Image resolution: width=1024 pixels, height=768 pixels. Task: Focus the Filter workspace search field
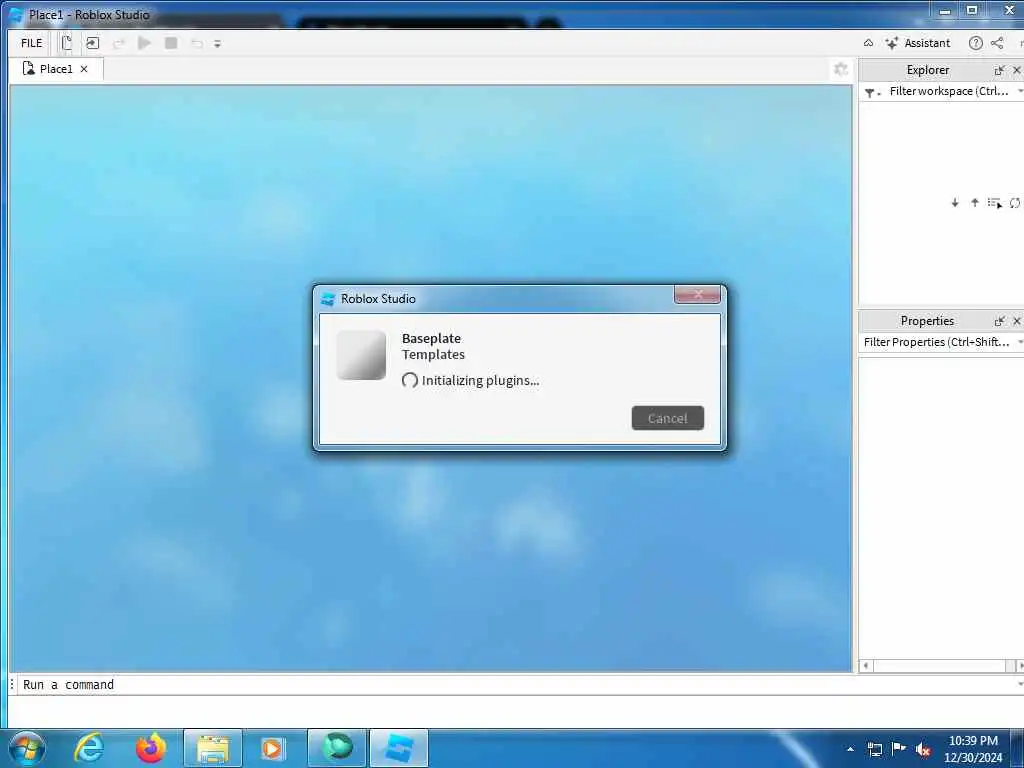pyautogui.click(x=949, y=91)
